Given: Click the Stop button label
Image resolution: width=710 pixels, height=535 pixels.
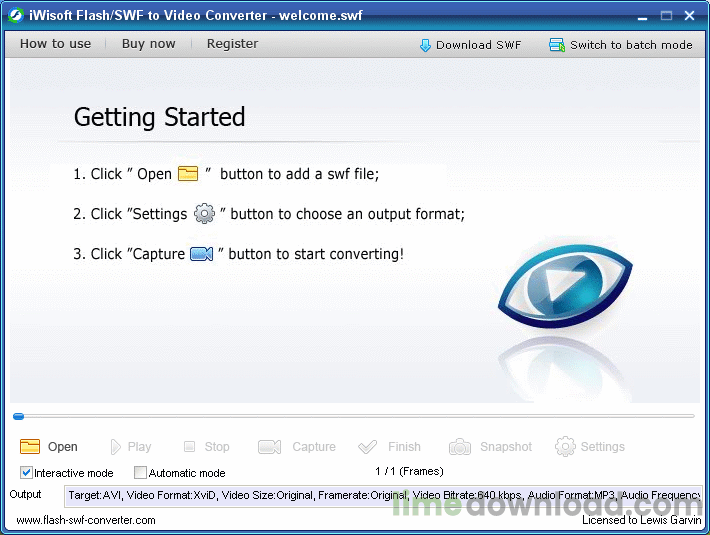Looking at the screenshot, I should click(217, 447).
